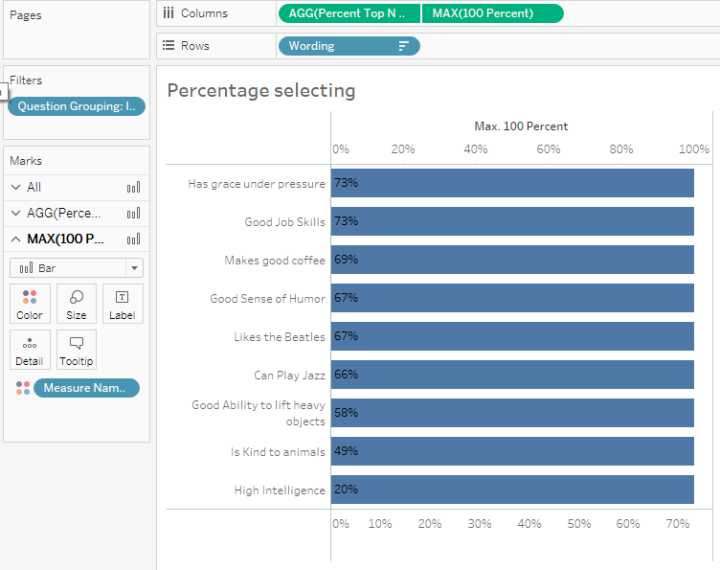Image resolution: width=720 pixels, height=570 pixels.
Task: Click the Label marks card button
Action: (122, 304)
